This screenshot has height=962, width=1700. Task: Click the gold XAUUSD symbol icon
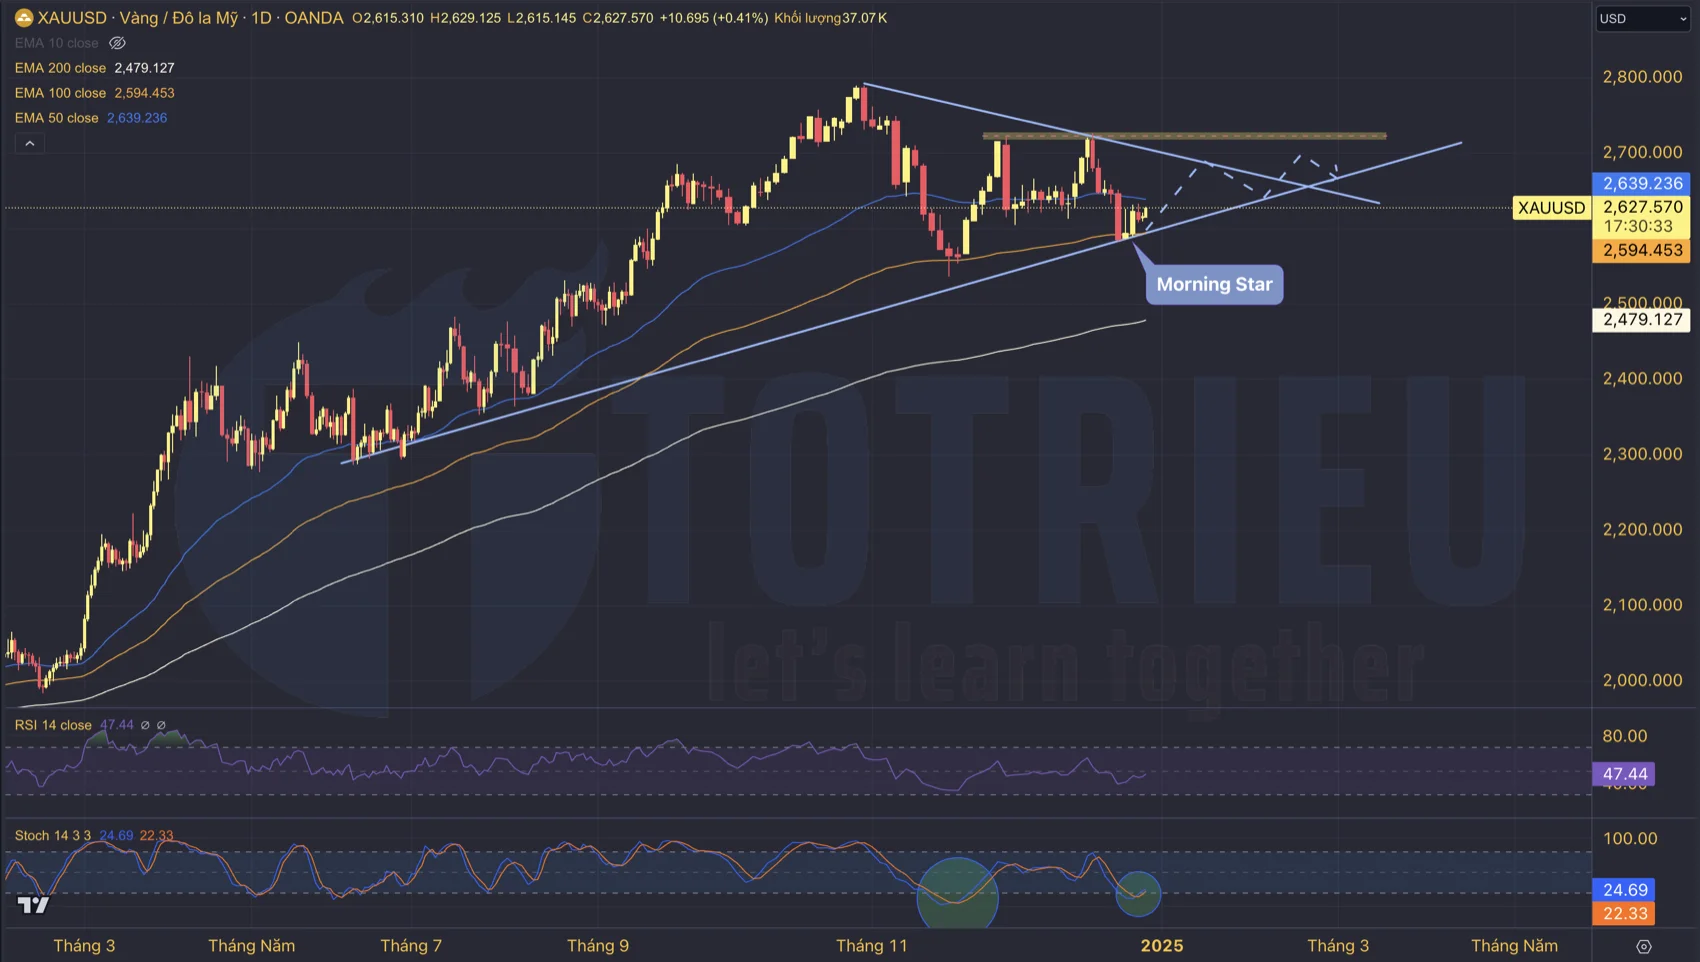(x=23, y=18)
